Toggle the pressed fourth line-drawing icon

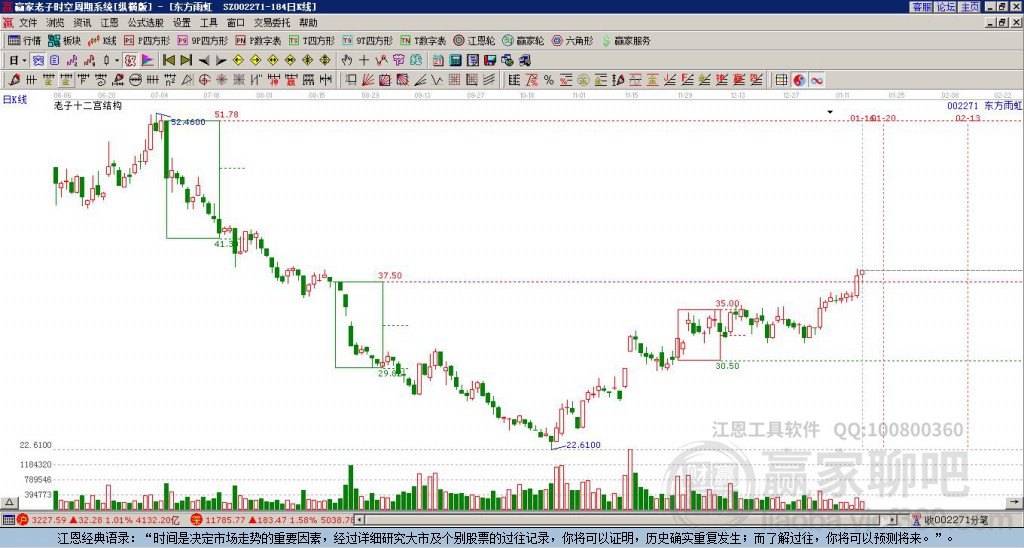pos(67,80)
